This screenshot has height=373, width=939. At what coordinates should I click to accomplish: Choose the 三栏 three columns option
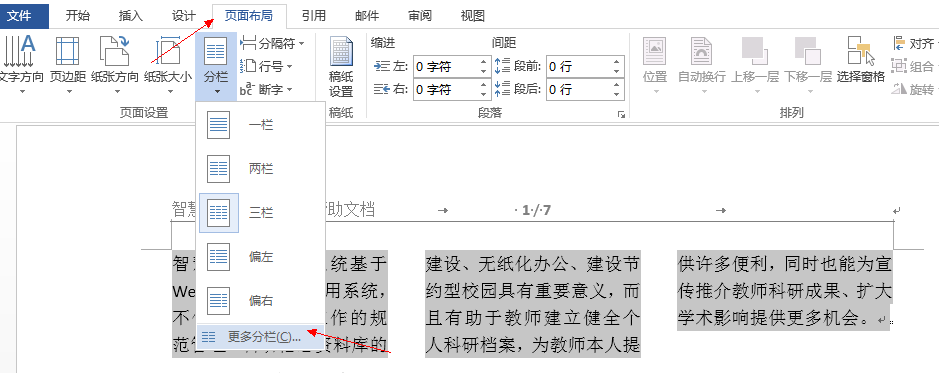coord(261,213)
